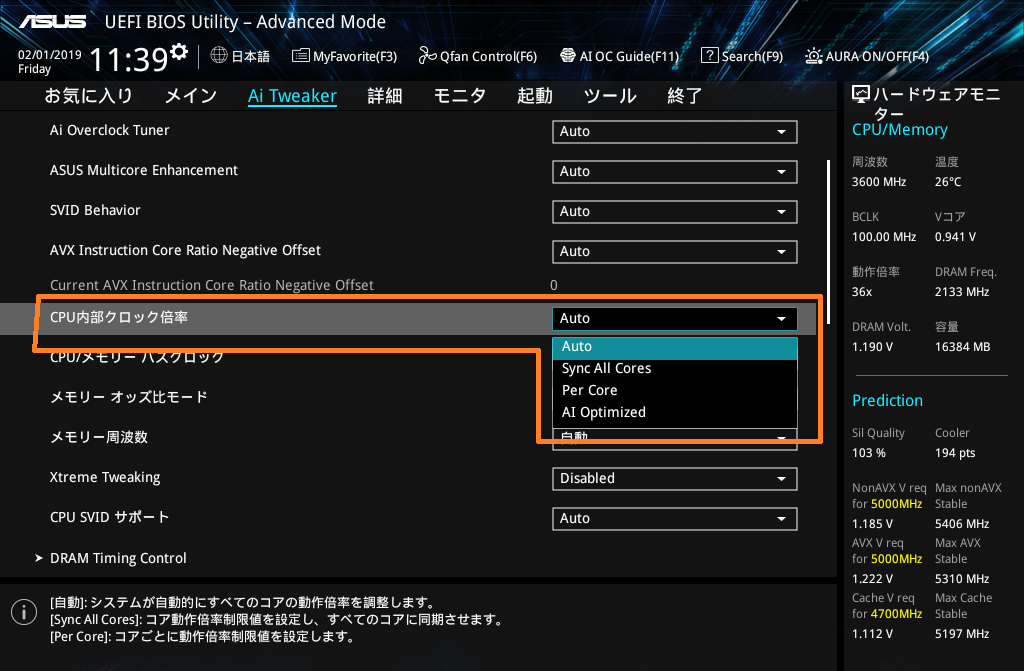Click Qfan Control(F6) label

click(488, 56)
